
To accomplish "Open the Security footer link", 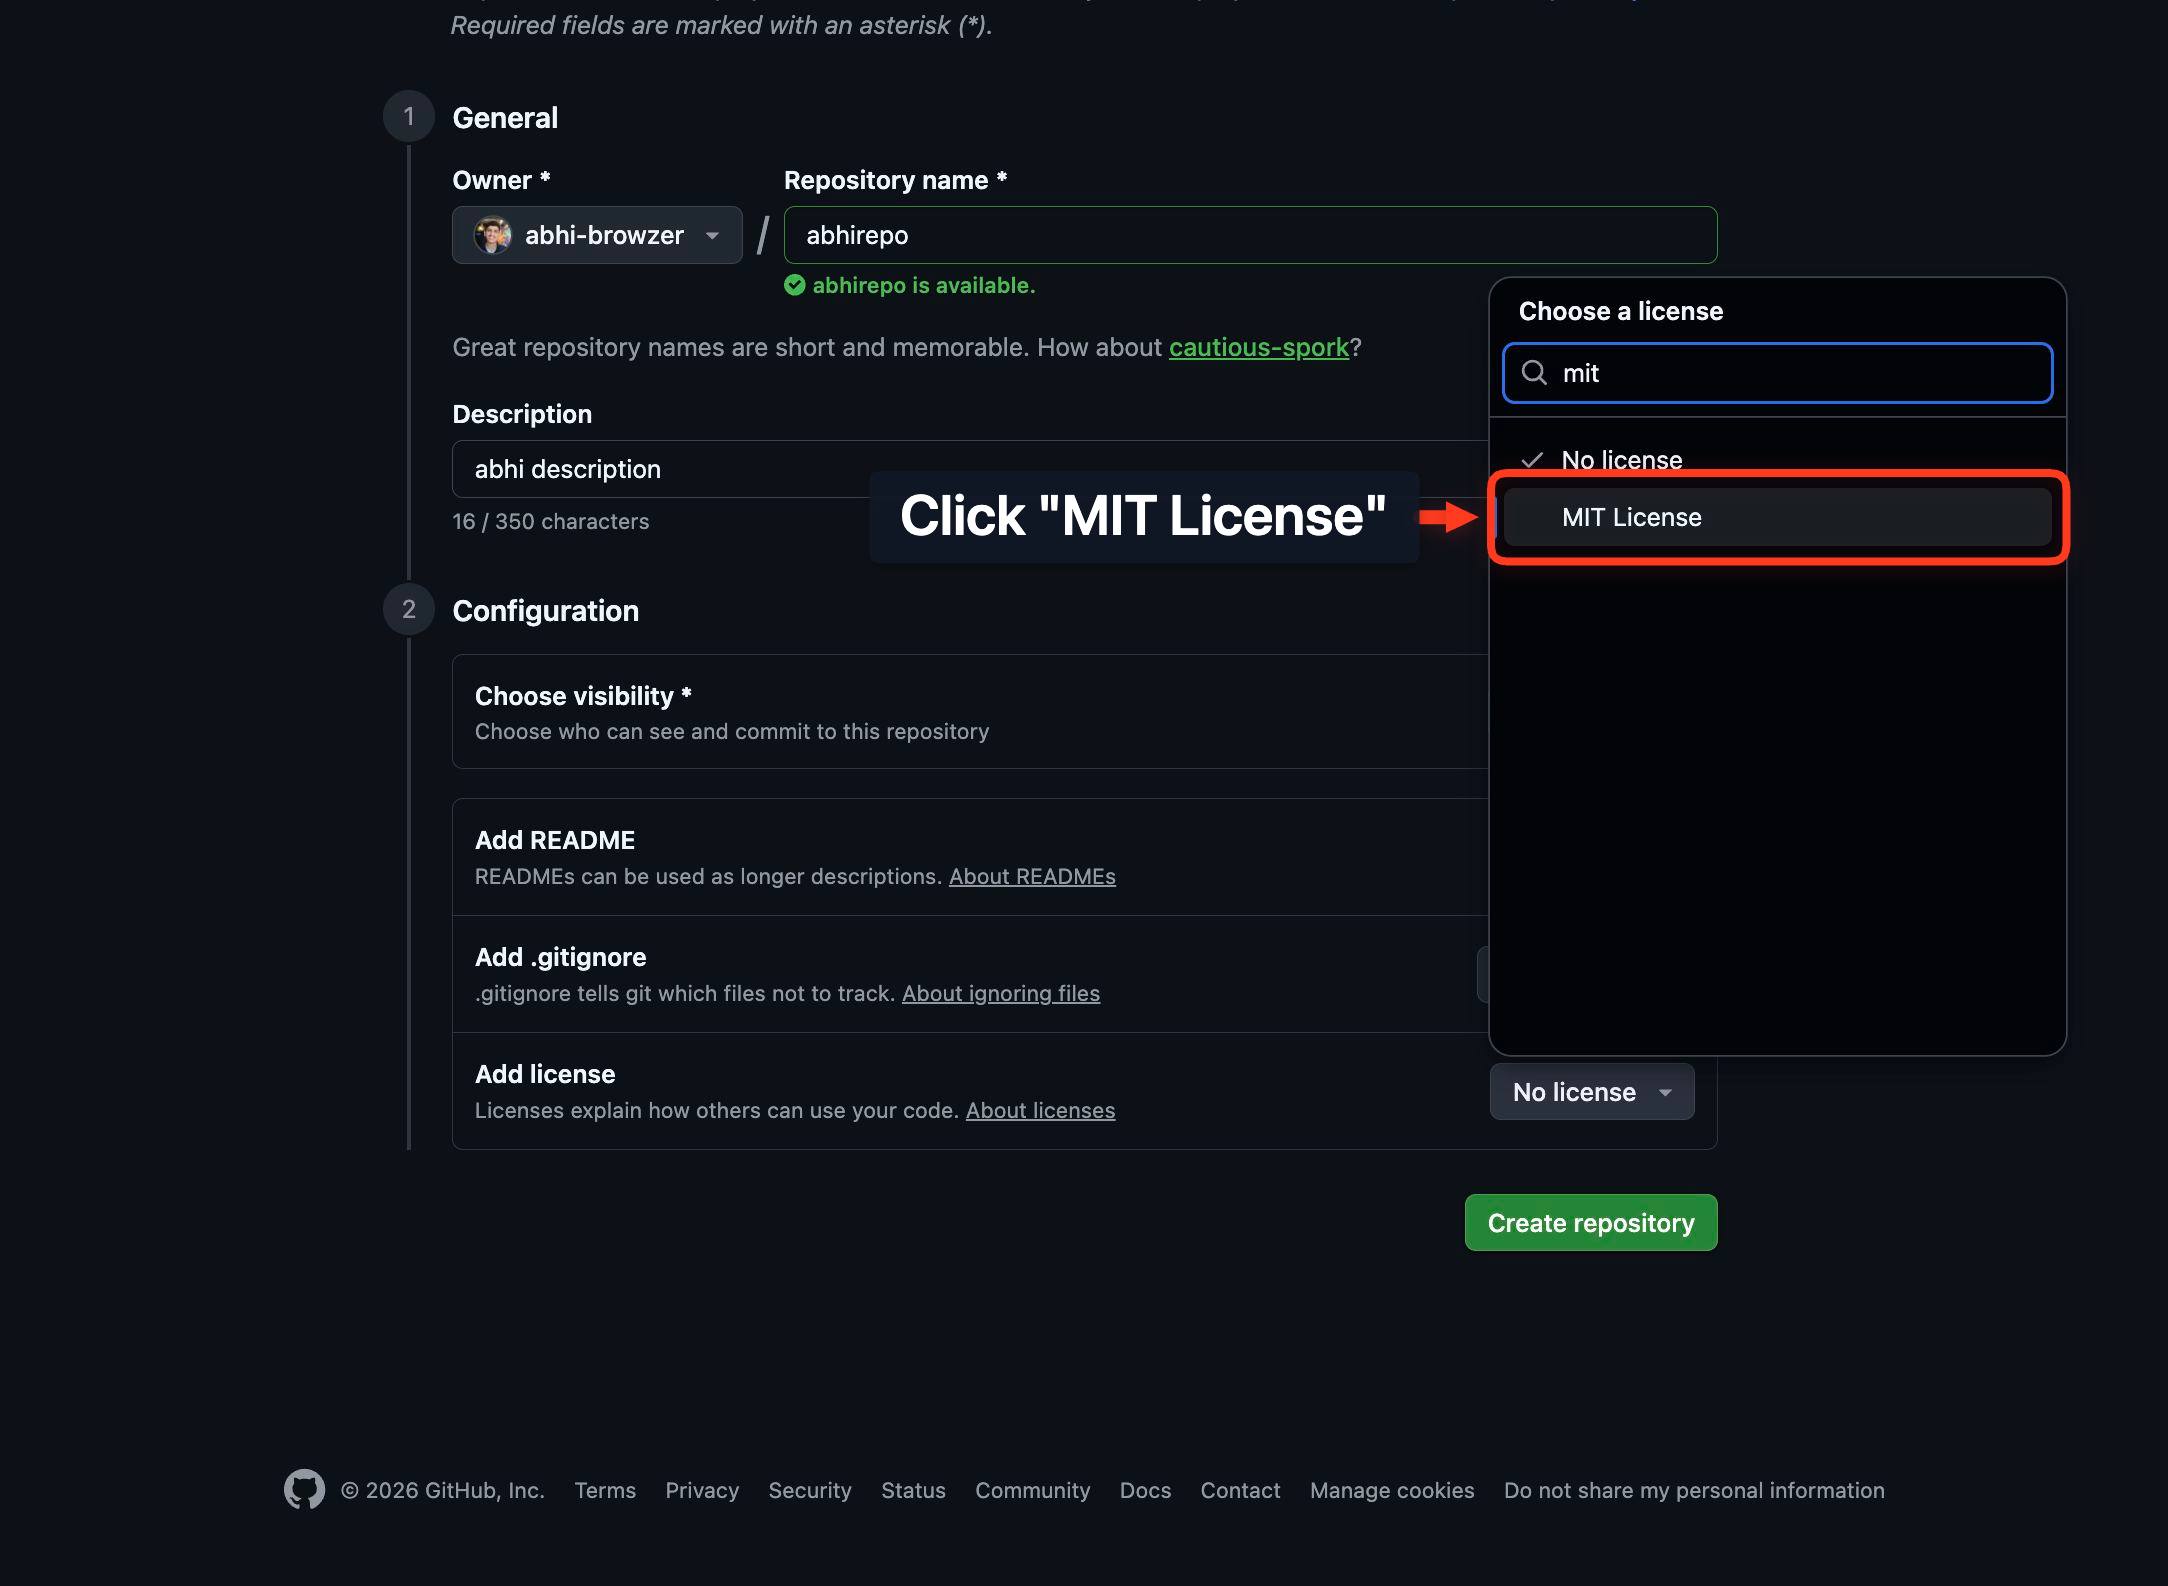I will 810,1490.
